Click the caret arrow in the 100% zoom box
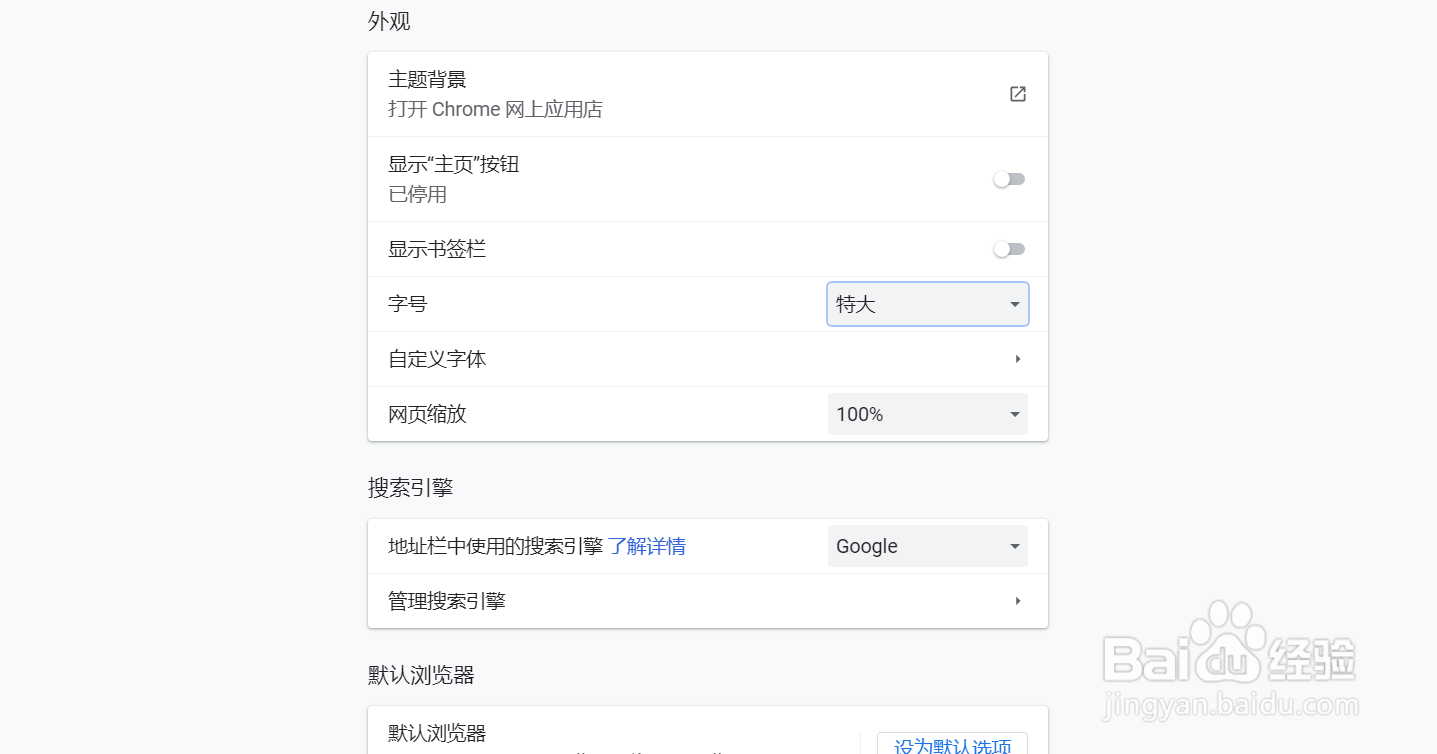 click(1014, 414)
